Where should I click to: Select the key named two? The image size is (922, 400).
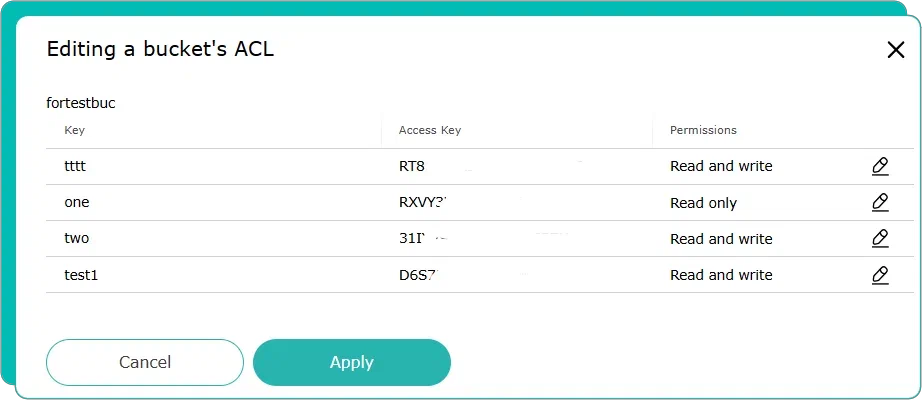coord(77,239)
